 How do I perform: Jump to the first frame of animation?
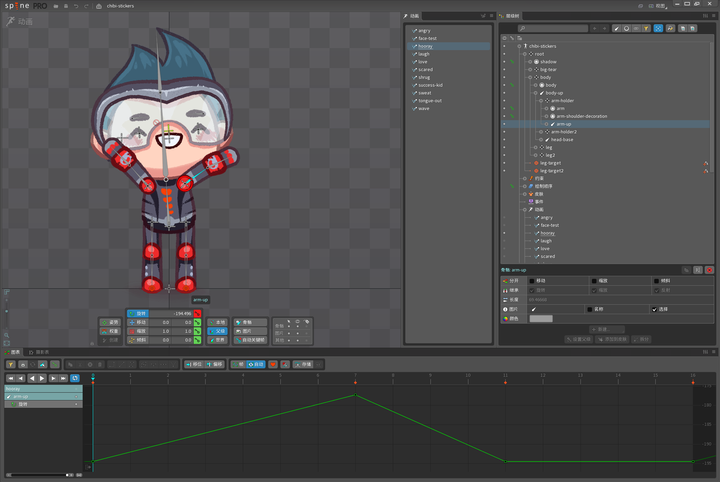tap(10, 378)
